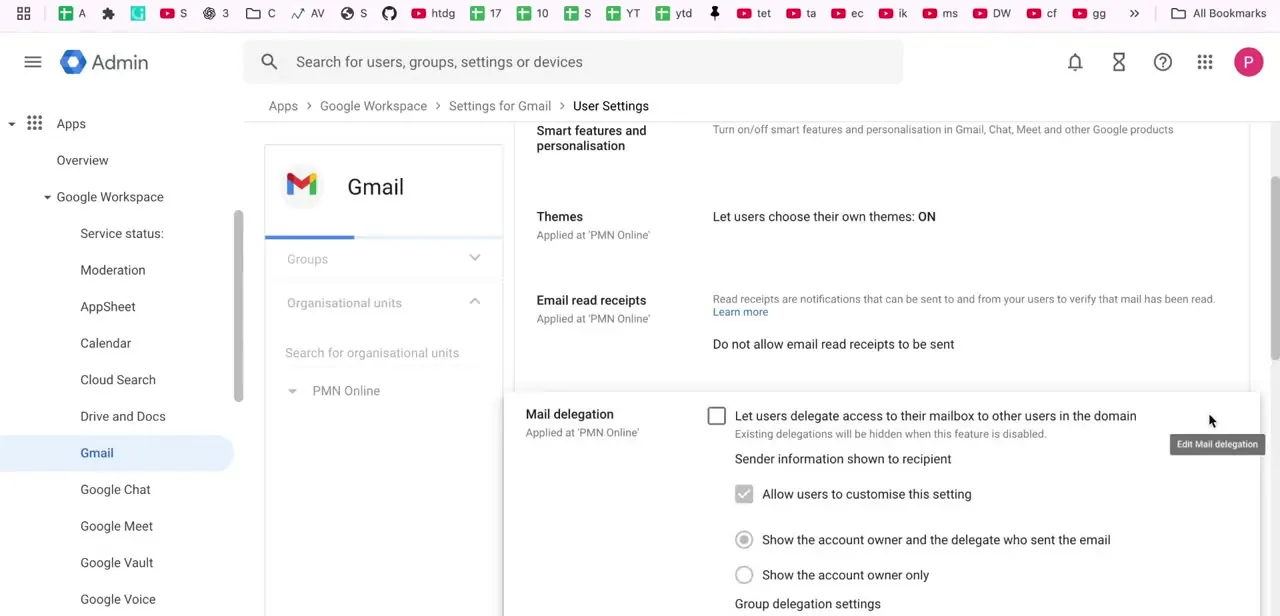The image size is (1280, 616).
Task: Open the green bookmark labeled ytd
Action: (673, 14)
